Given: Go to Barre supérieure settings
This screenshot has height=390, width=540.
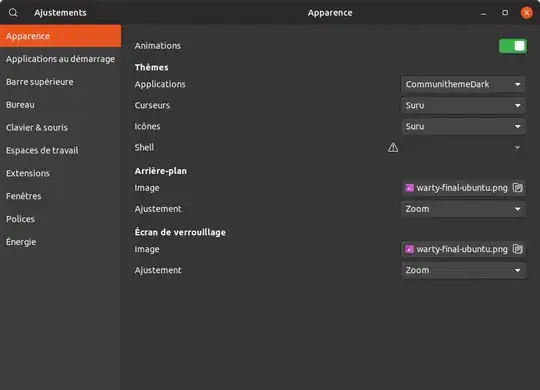Looking at the screenshot, I should click(x=61, y=82).
